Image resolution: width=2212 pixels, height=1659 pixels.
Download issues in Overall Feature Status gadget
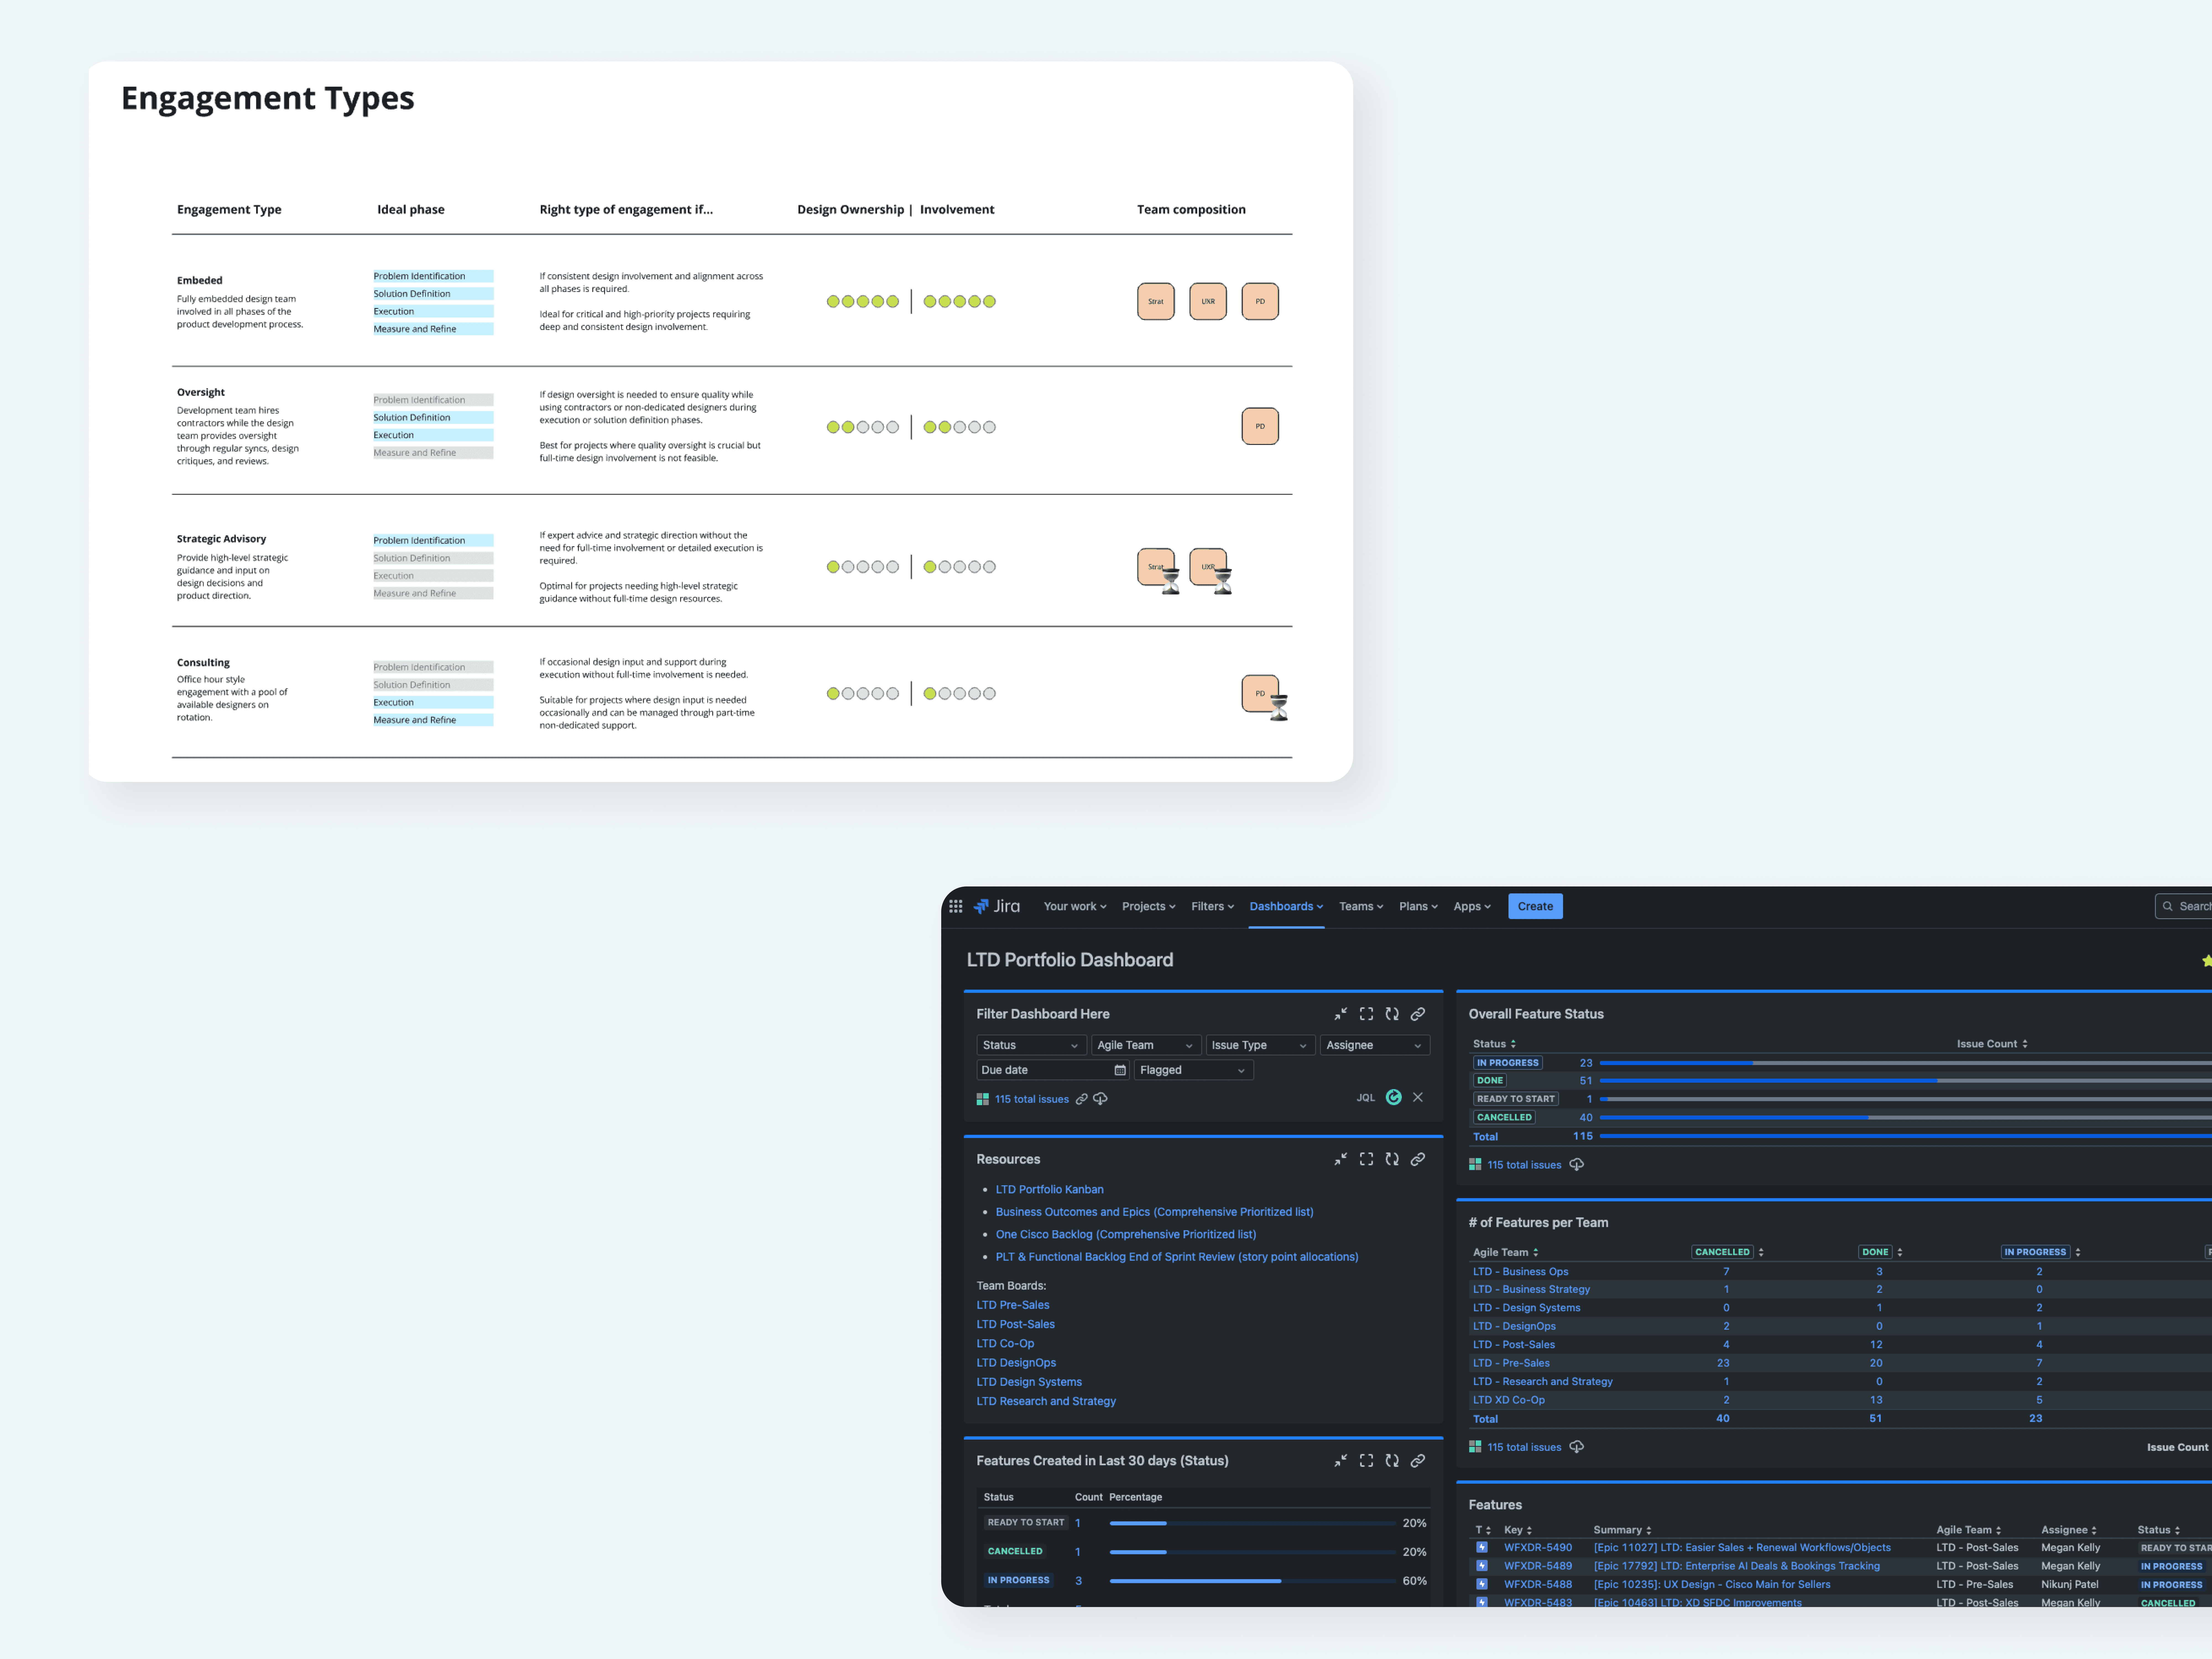point(1577,1165)
